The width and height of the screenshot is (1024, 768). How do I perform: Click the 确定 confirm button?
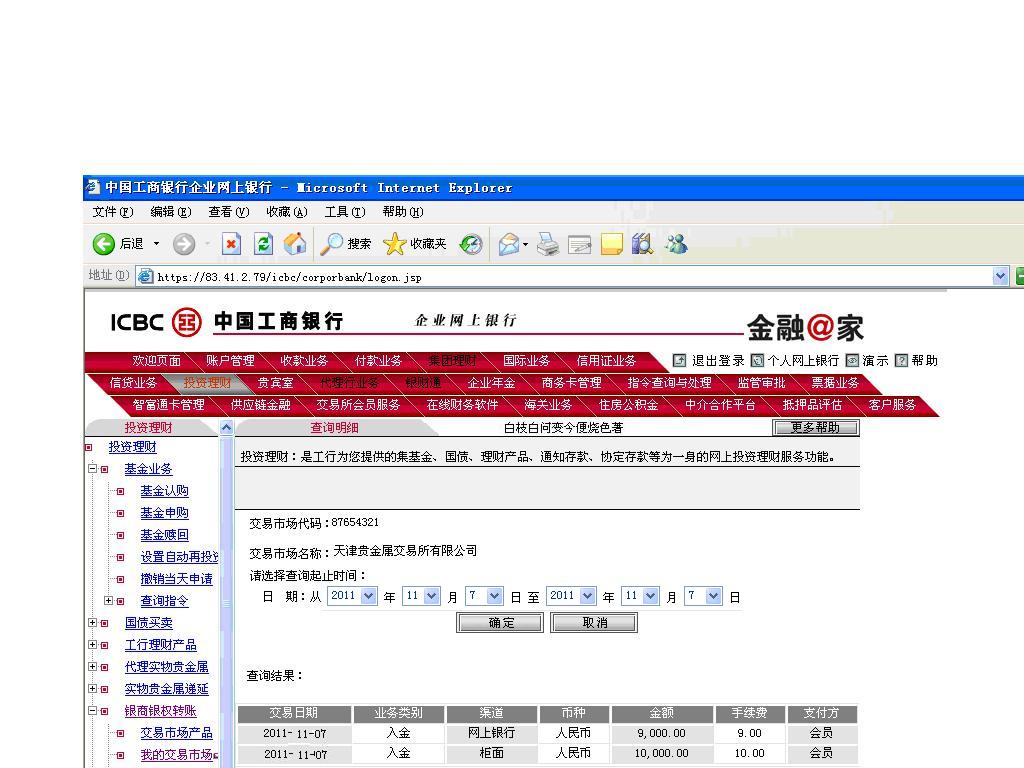(x=500, y=623)
